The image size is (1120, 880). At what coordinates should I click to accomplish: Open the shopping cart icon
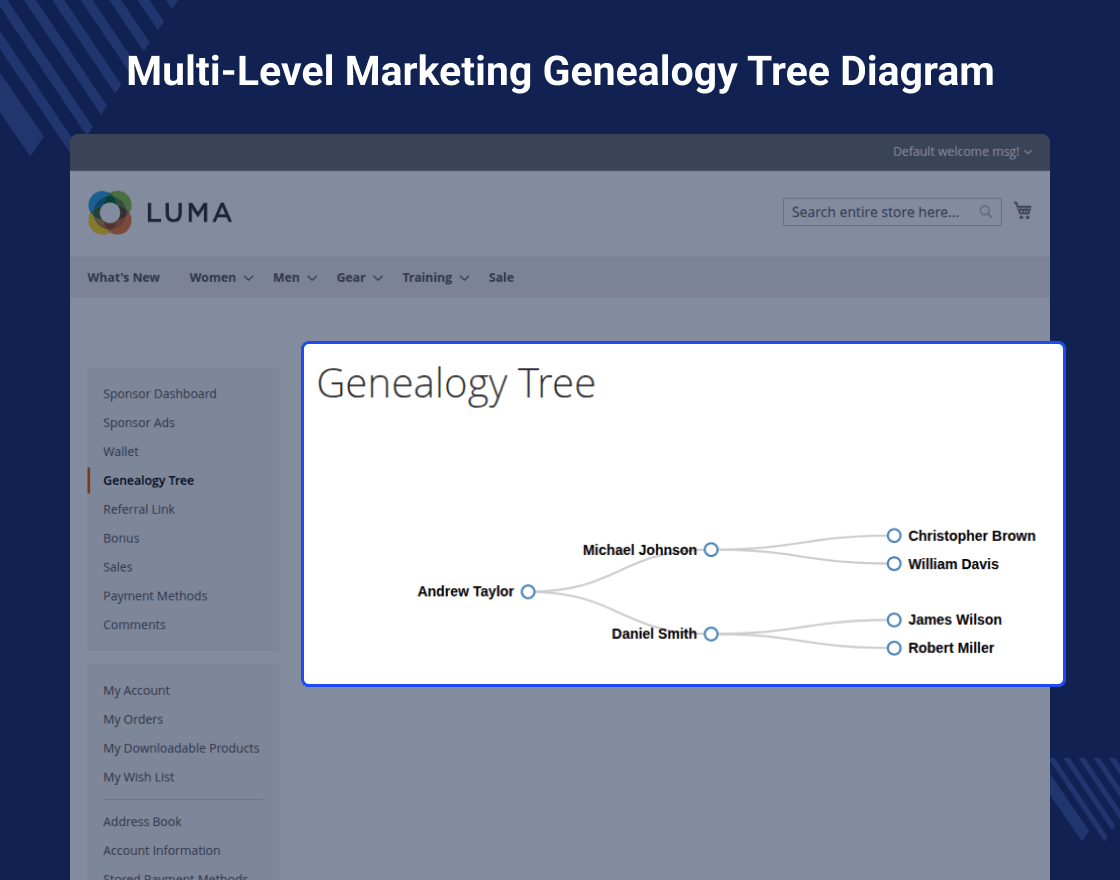[1023, 211]
